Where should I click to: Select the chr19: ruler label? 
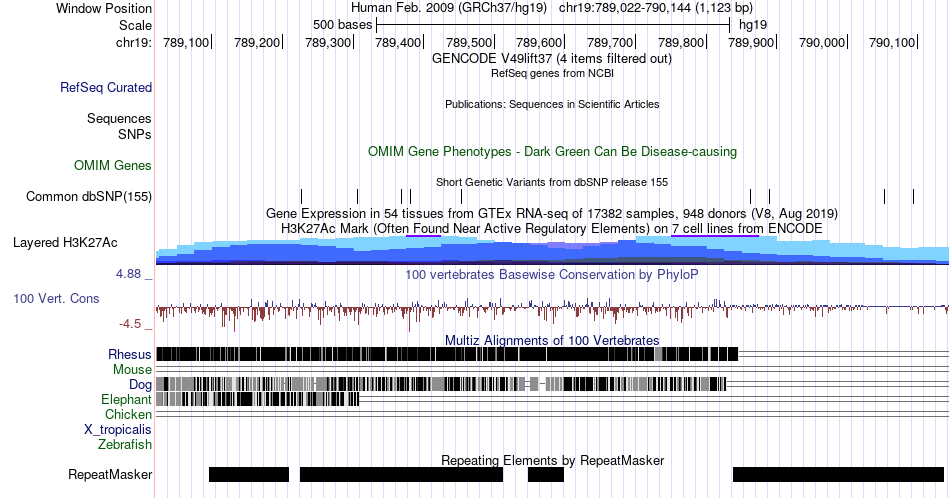click(134, 42)
